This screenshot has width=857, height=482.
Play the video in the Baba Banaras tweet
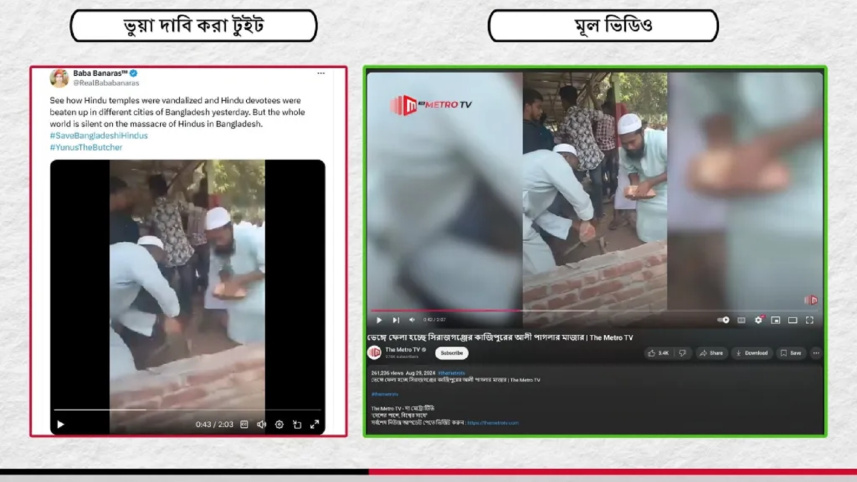pyautogui.click(x=61, y=424)
